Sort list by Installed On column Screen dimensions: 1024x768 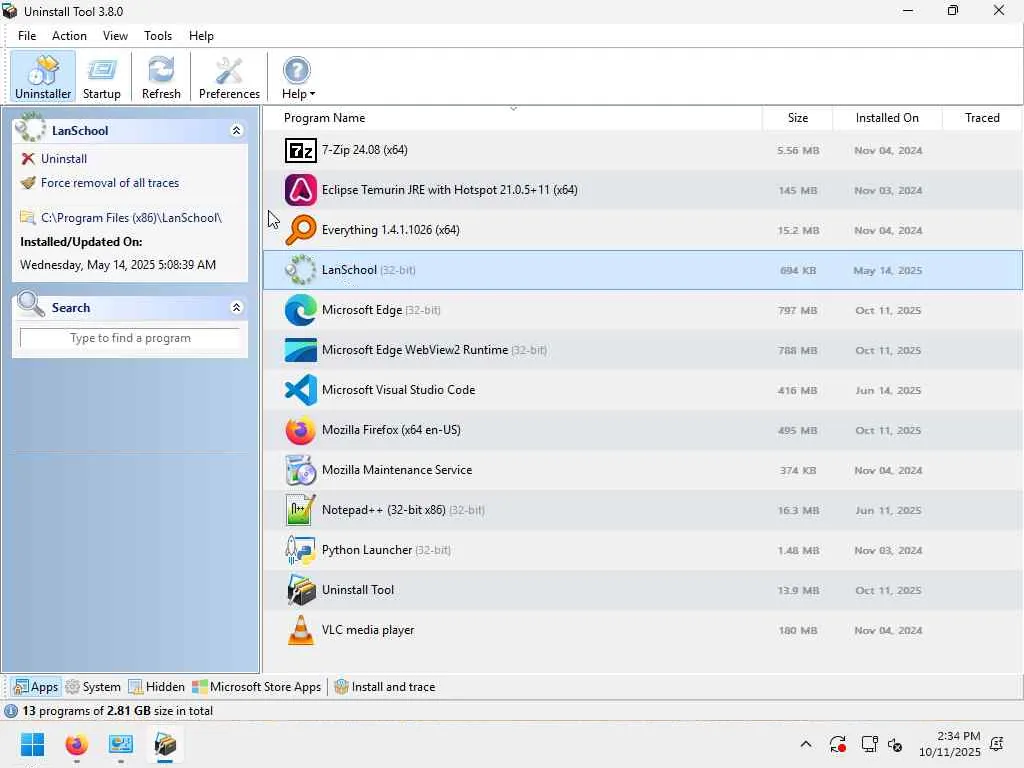click(x=887, y=118)
